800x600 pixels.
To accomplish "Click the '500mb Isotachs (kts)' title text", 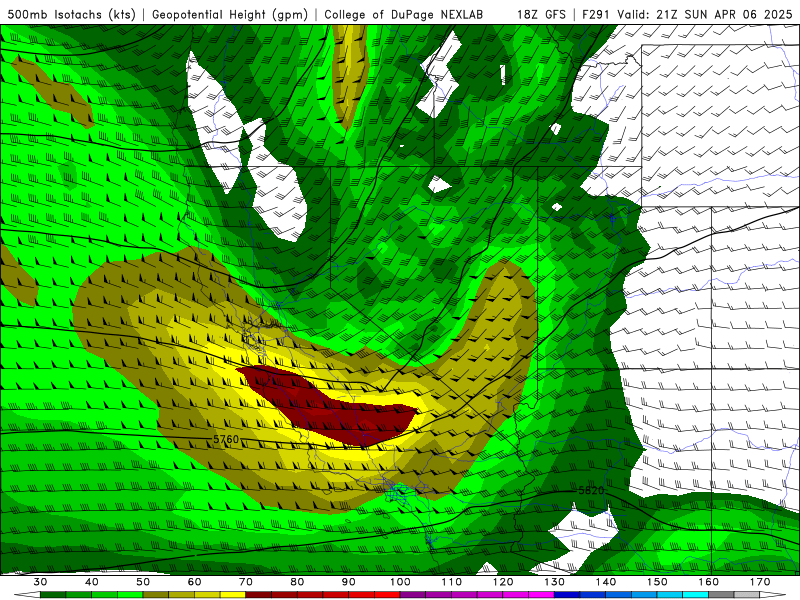I will click(x=71, y=15).
